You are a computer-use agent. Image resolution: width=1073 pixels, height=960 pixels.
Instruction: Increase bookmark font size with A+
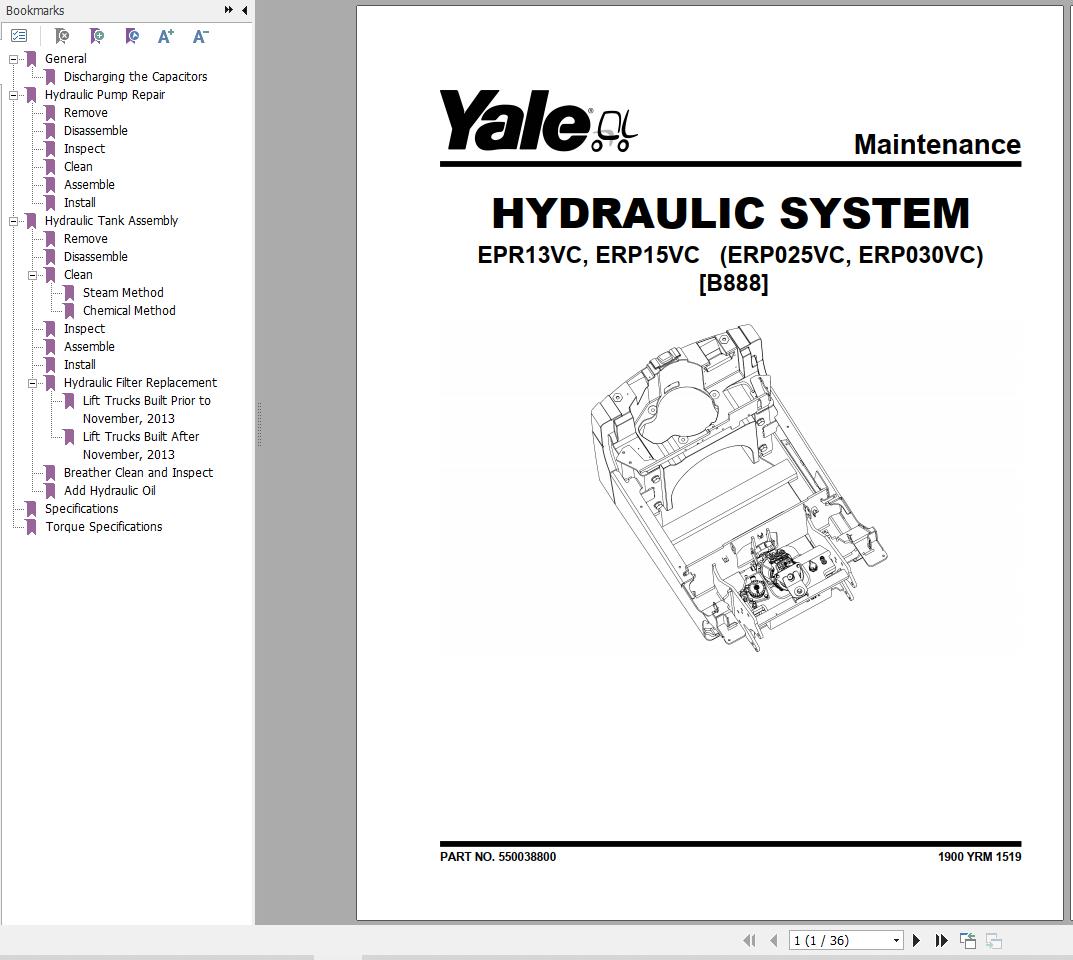point(166,36)
